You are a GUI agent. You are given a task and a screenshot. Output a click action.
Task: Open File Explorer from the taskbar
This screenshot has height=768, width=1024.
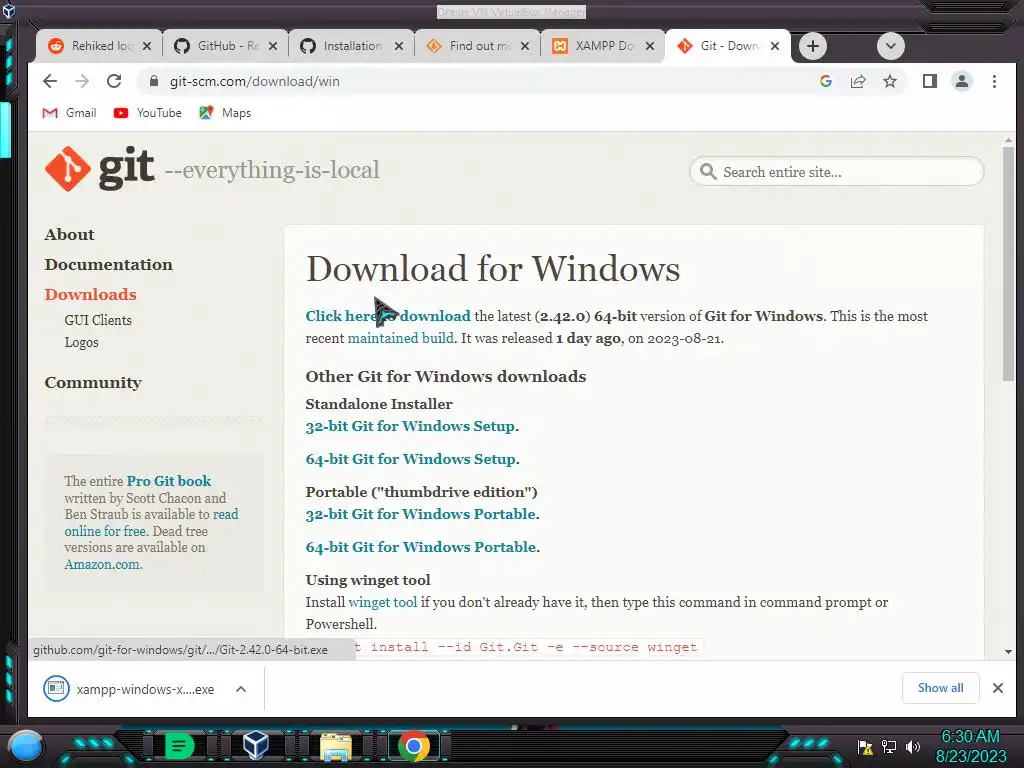tap(335, 746)
